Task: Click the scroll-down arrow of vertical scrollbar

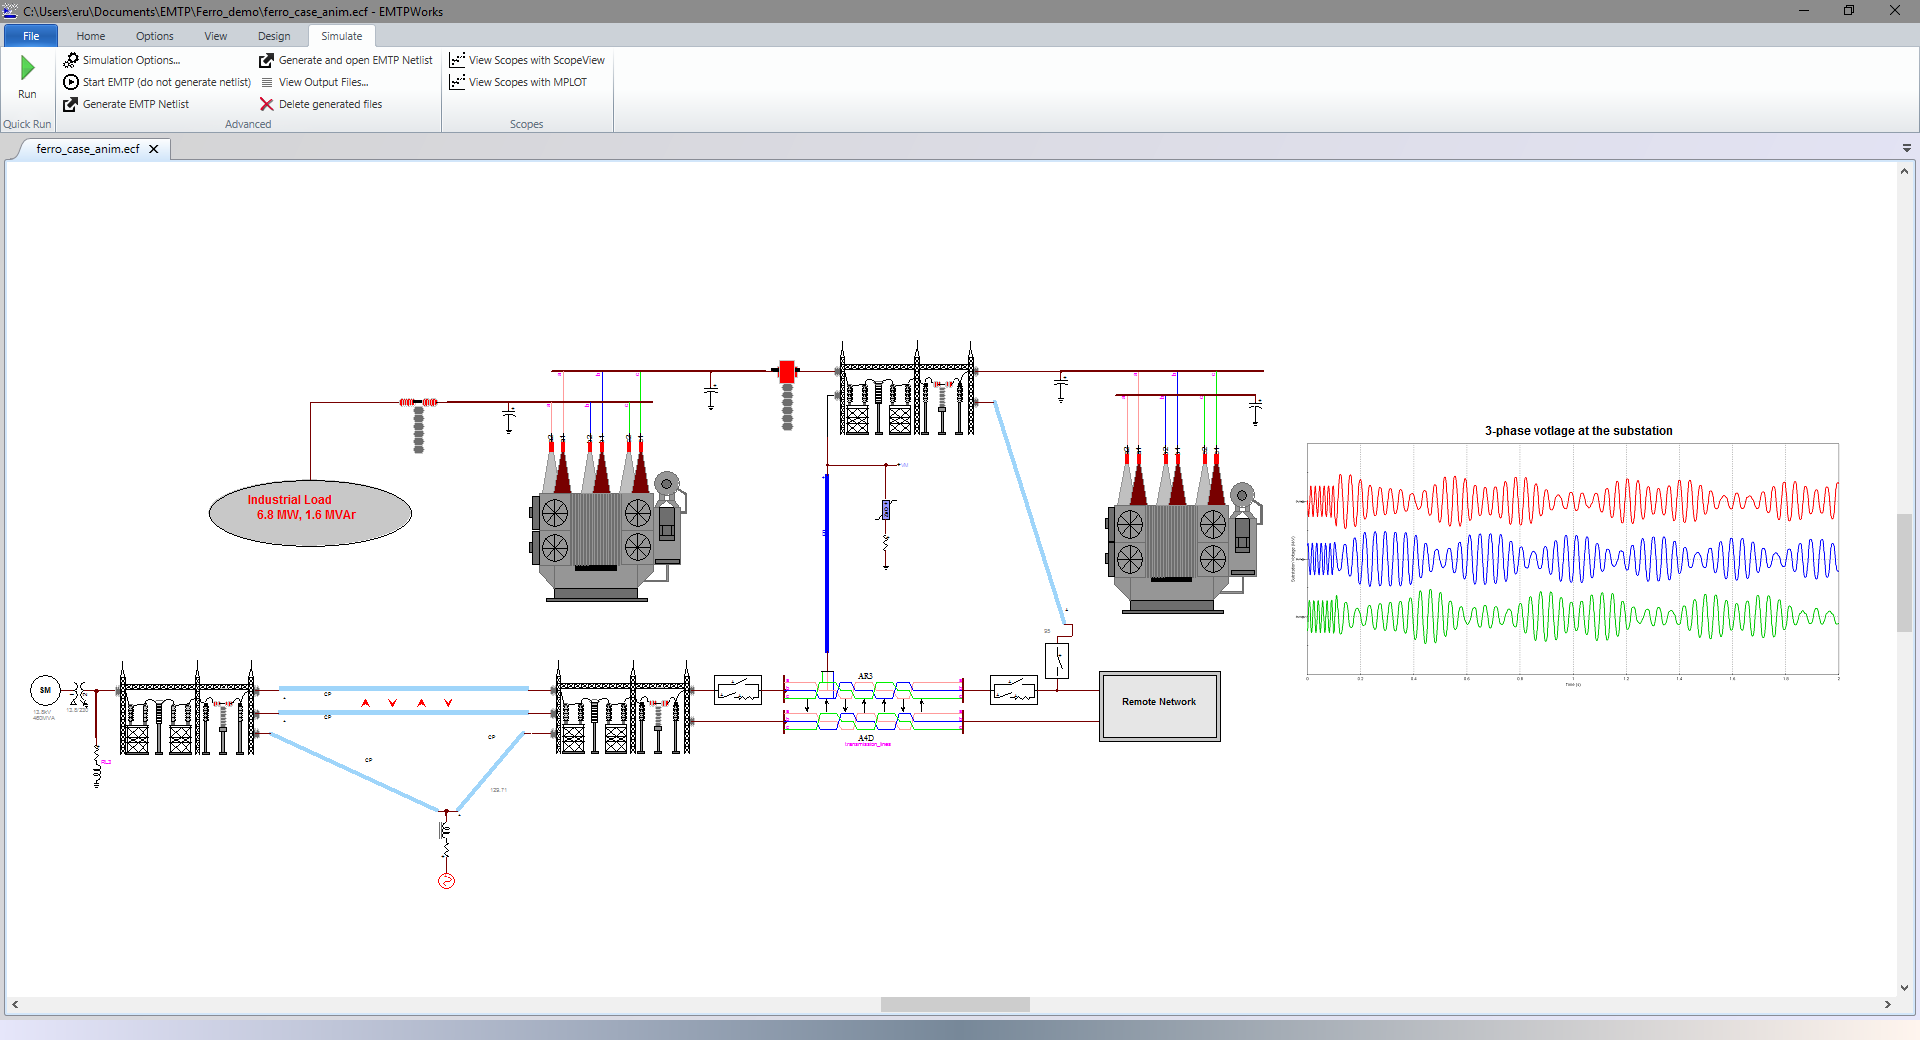Action: tap(1904, 987)
